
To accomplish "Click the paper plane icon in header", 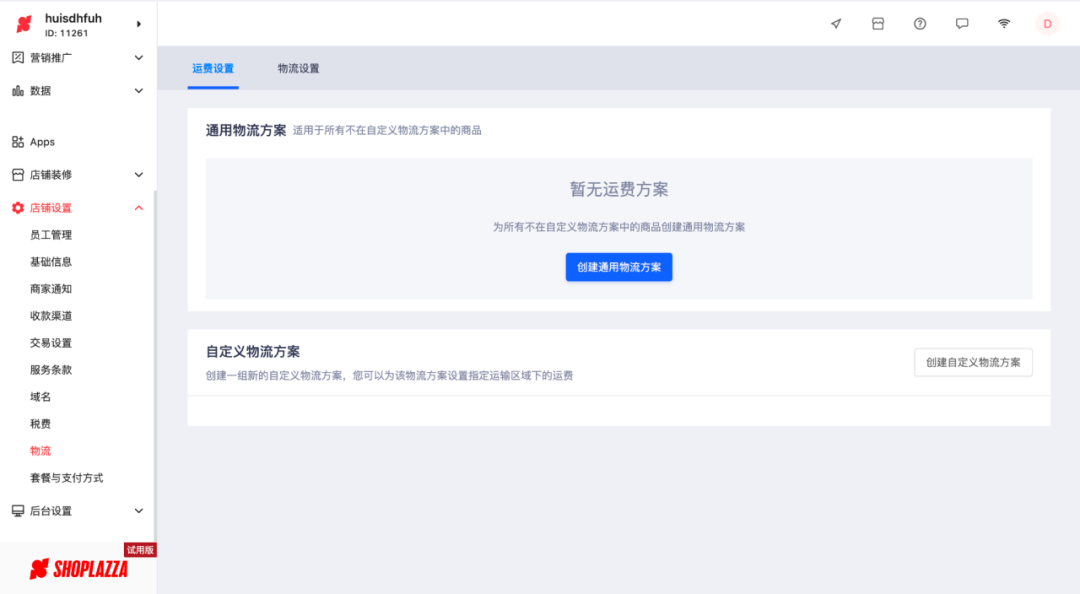I will coord(836,24).
